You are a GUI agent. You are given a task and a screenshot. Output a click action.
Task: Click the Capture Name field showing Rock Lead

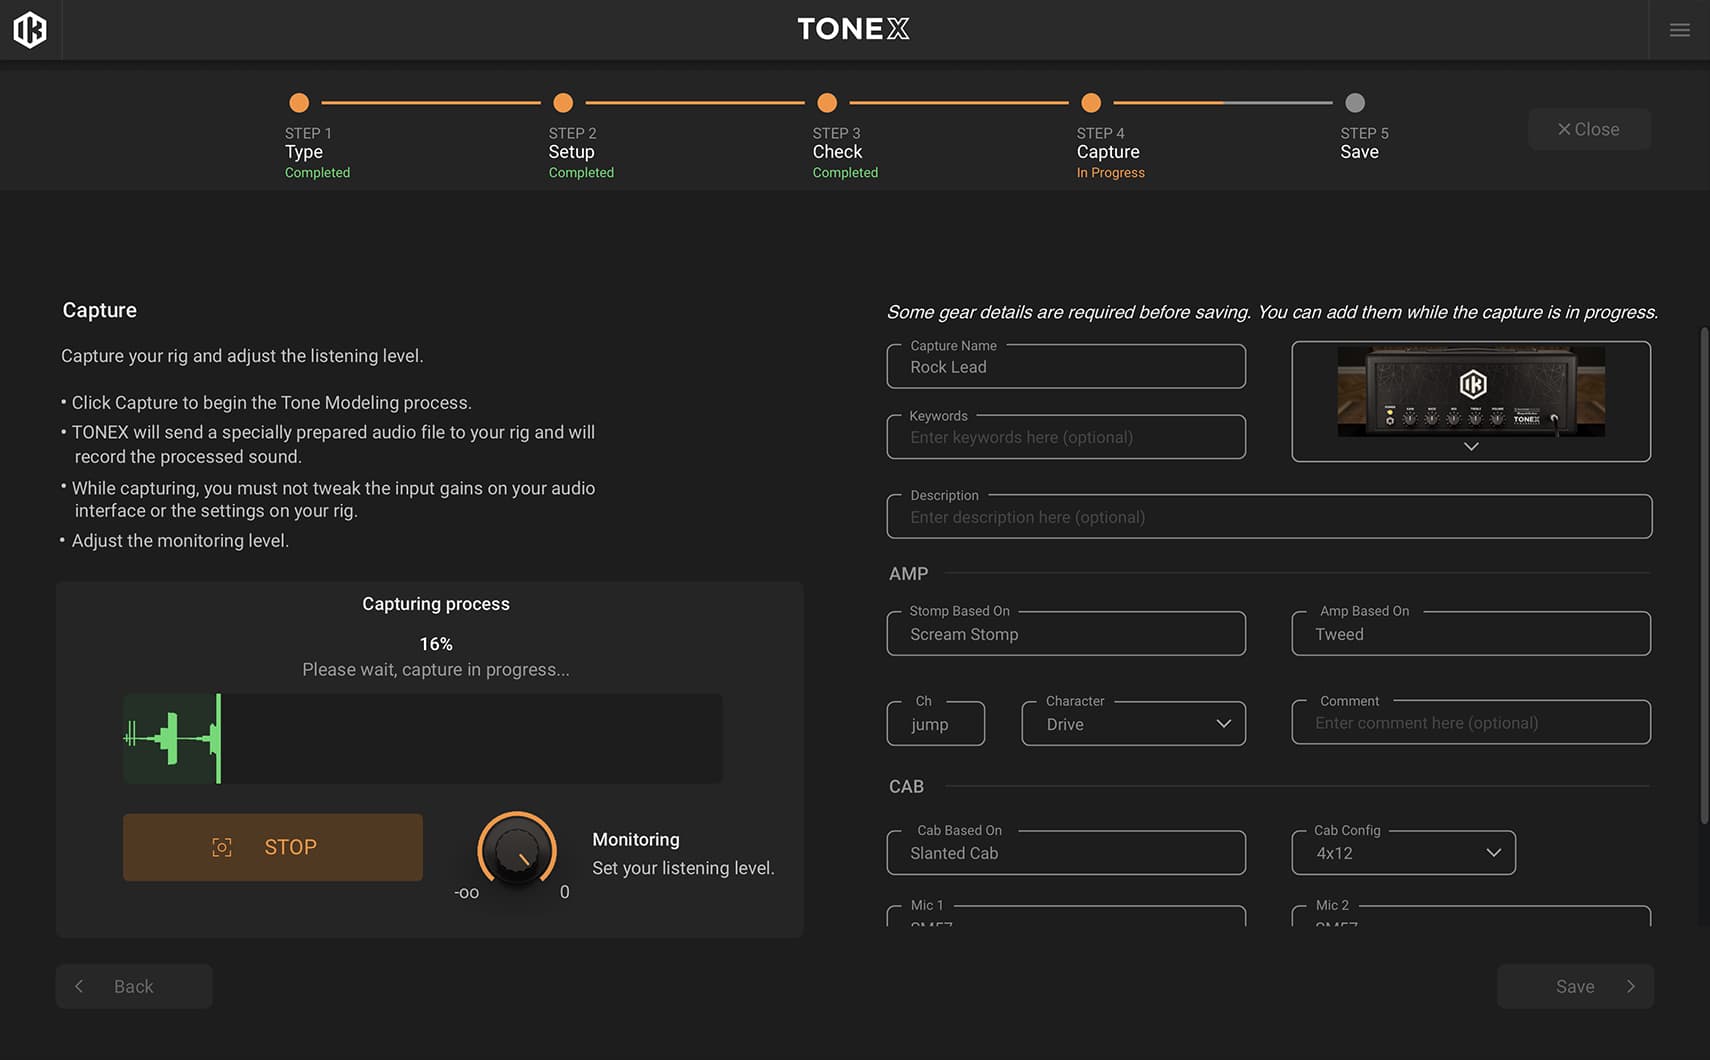pyautogui.click(x=1065, y=366)
